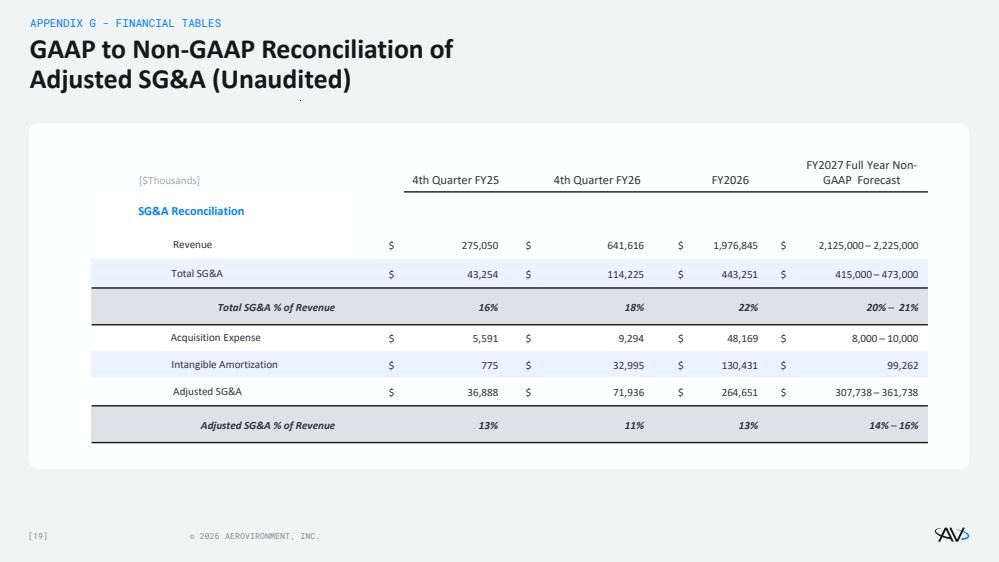The image size is (999, 562).
Task: Click the 4th Quarter FY26 column header
Action: click(x=597, y=180)
